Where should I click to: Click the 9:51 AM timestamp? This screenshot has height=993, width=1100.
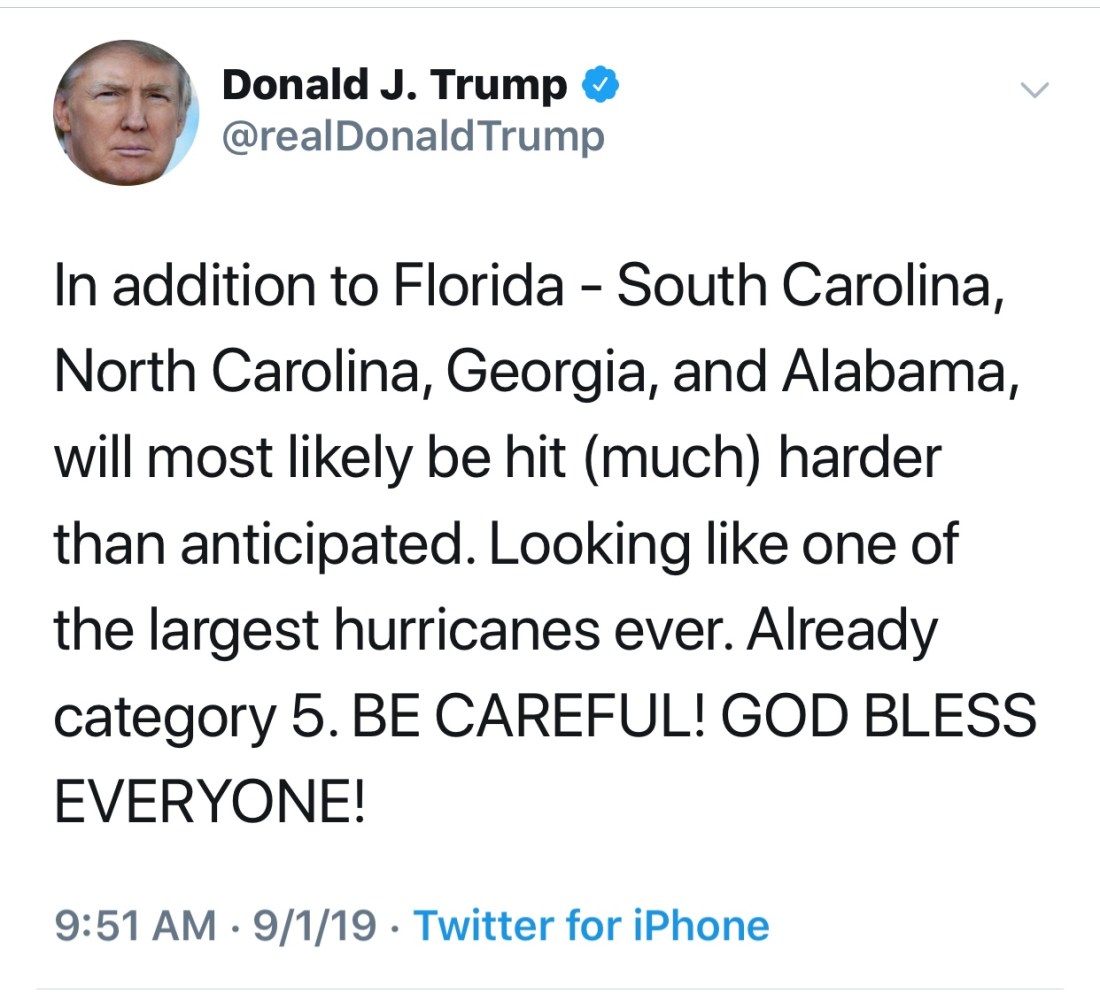tap(135, 925)
